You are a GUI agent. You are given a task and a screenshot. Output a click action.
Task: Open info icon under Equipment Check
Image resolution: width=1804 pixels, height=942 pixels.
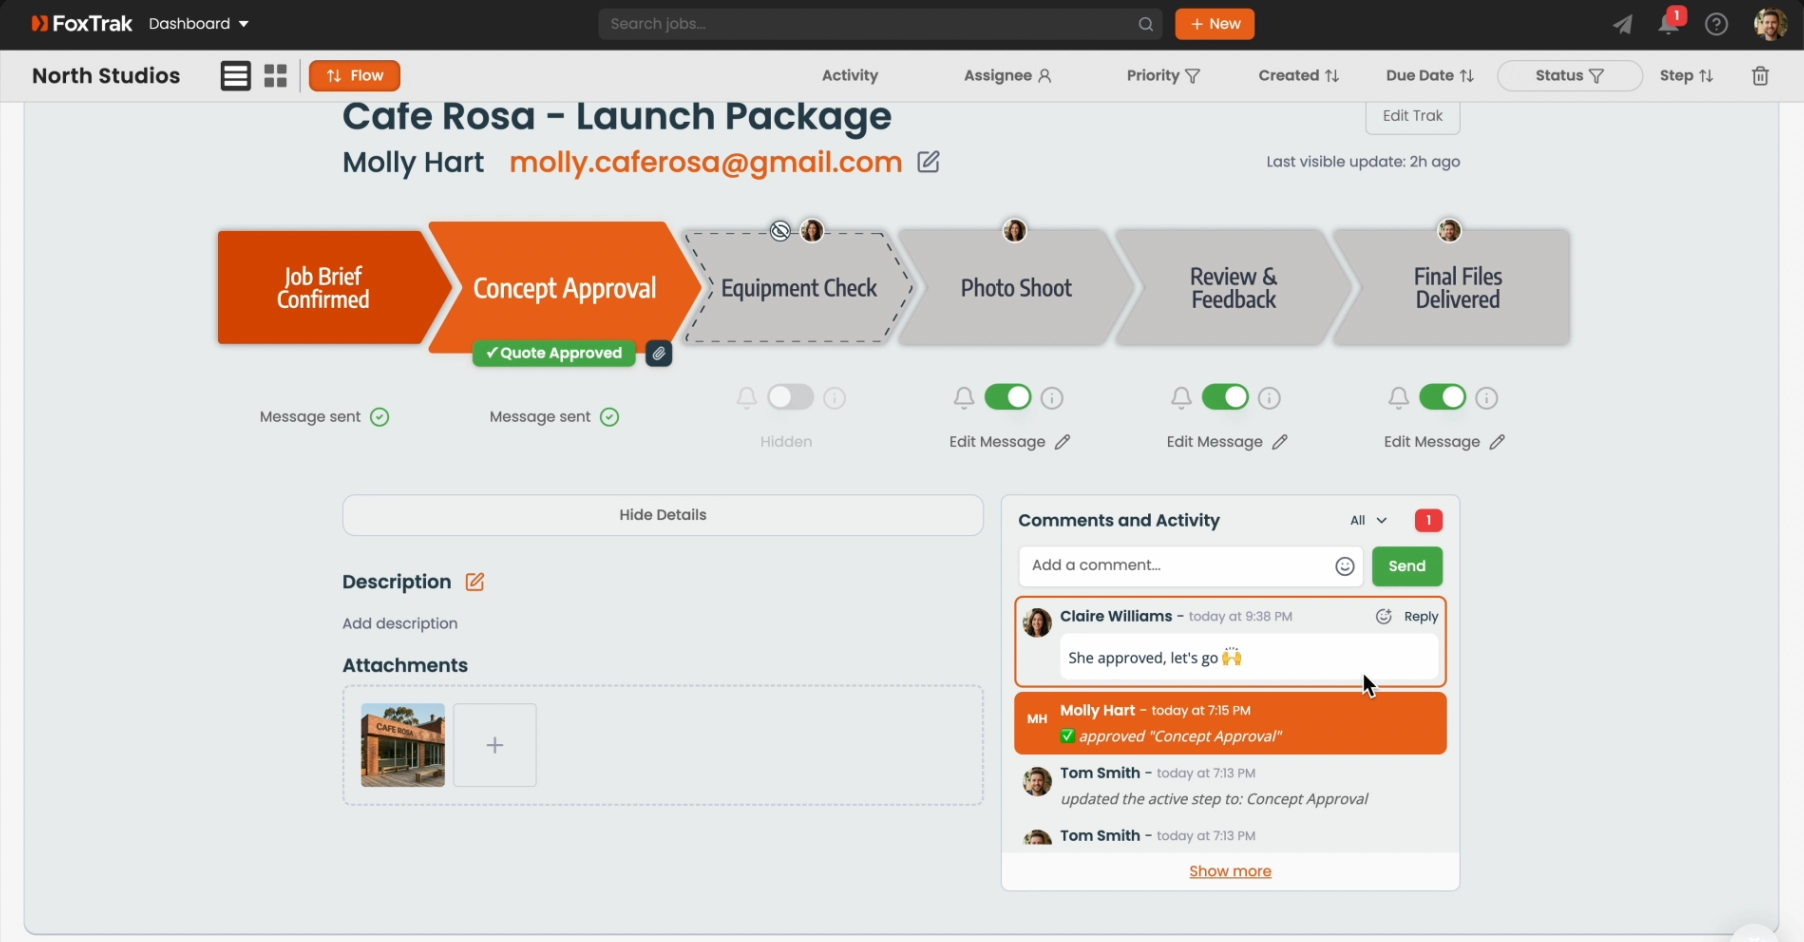point(835,398)
